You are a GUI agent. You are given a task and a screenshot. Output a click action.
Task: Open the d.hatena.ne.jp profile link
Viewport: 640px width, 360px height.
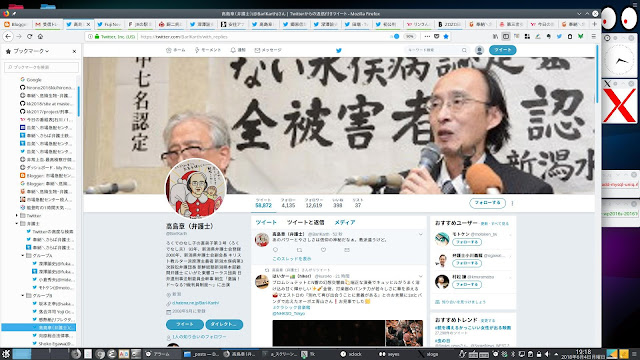[196, 303]
